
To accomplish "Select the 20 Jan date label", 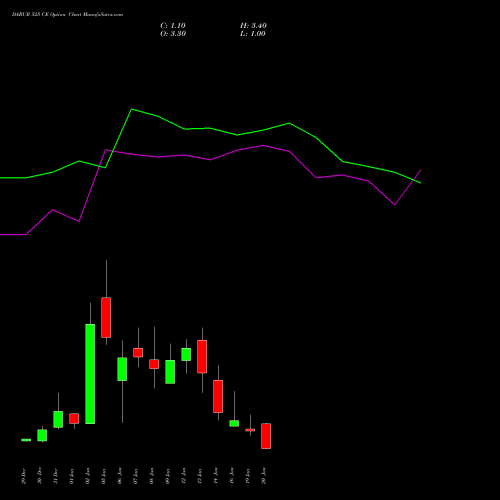I will 264,476.
